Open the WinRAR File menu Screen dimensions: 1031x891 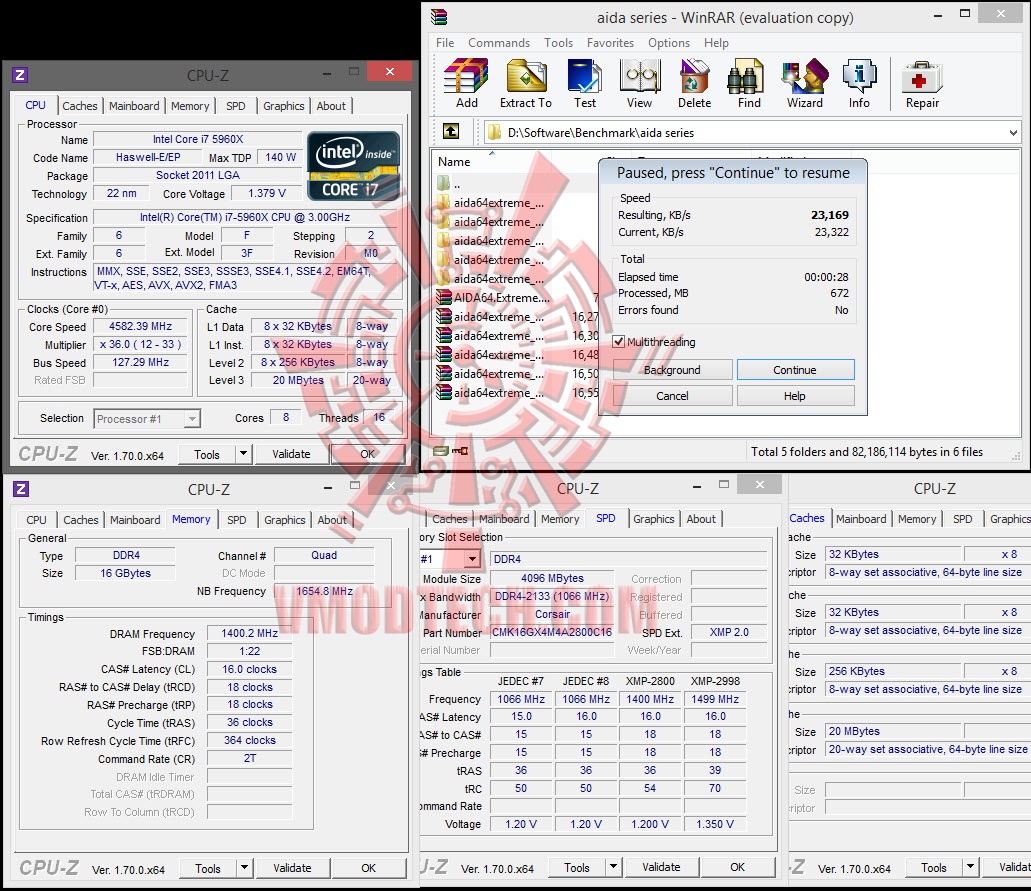[445, 43]
